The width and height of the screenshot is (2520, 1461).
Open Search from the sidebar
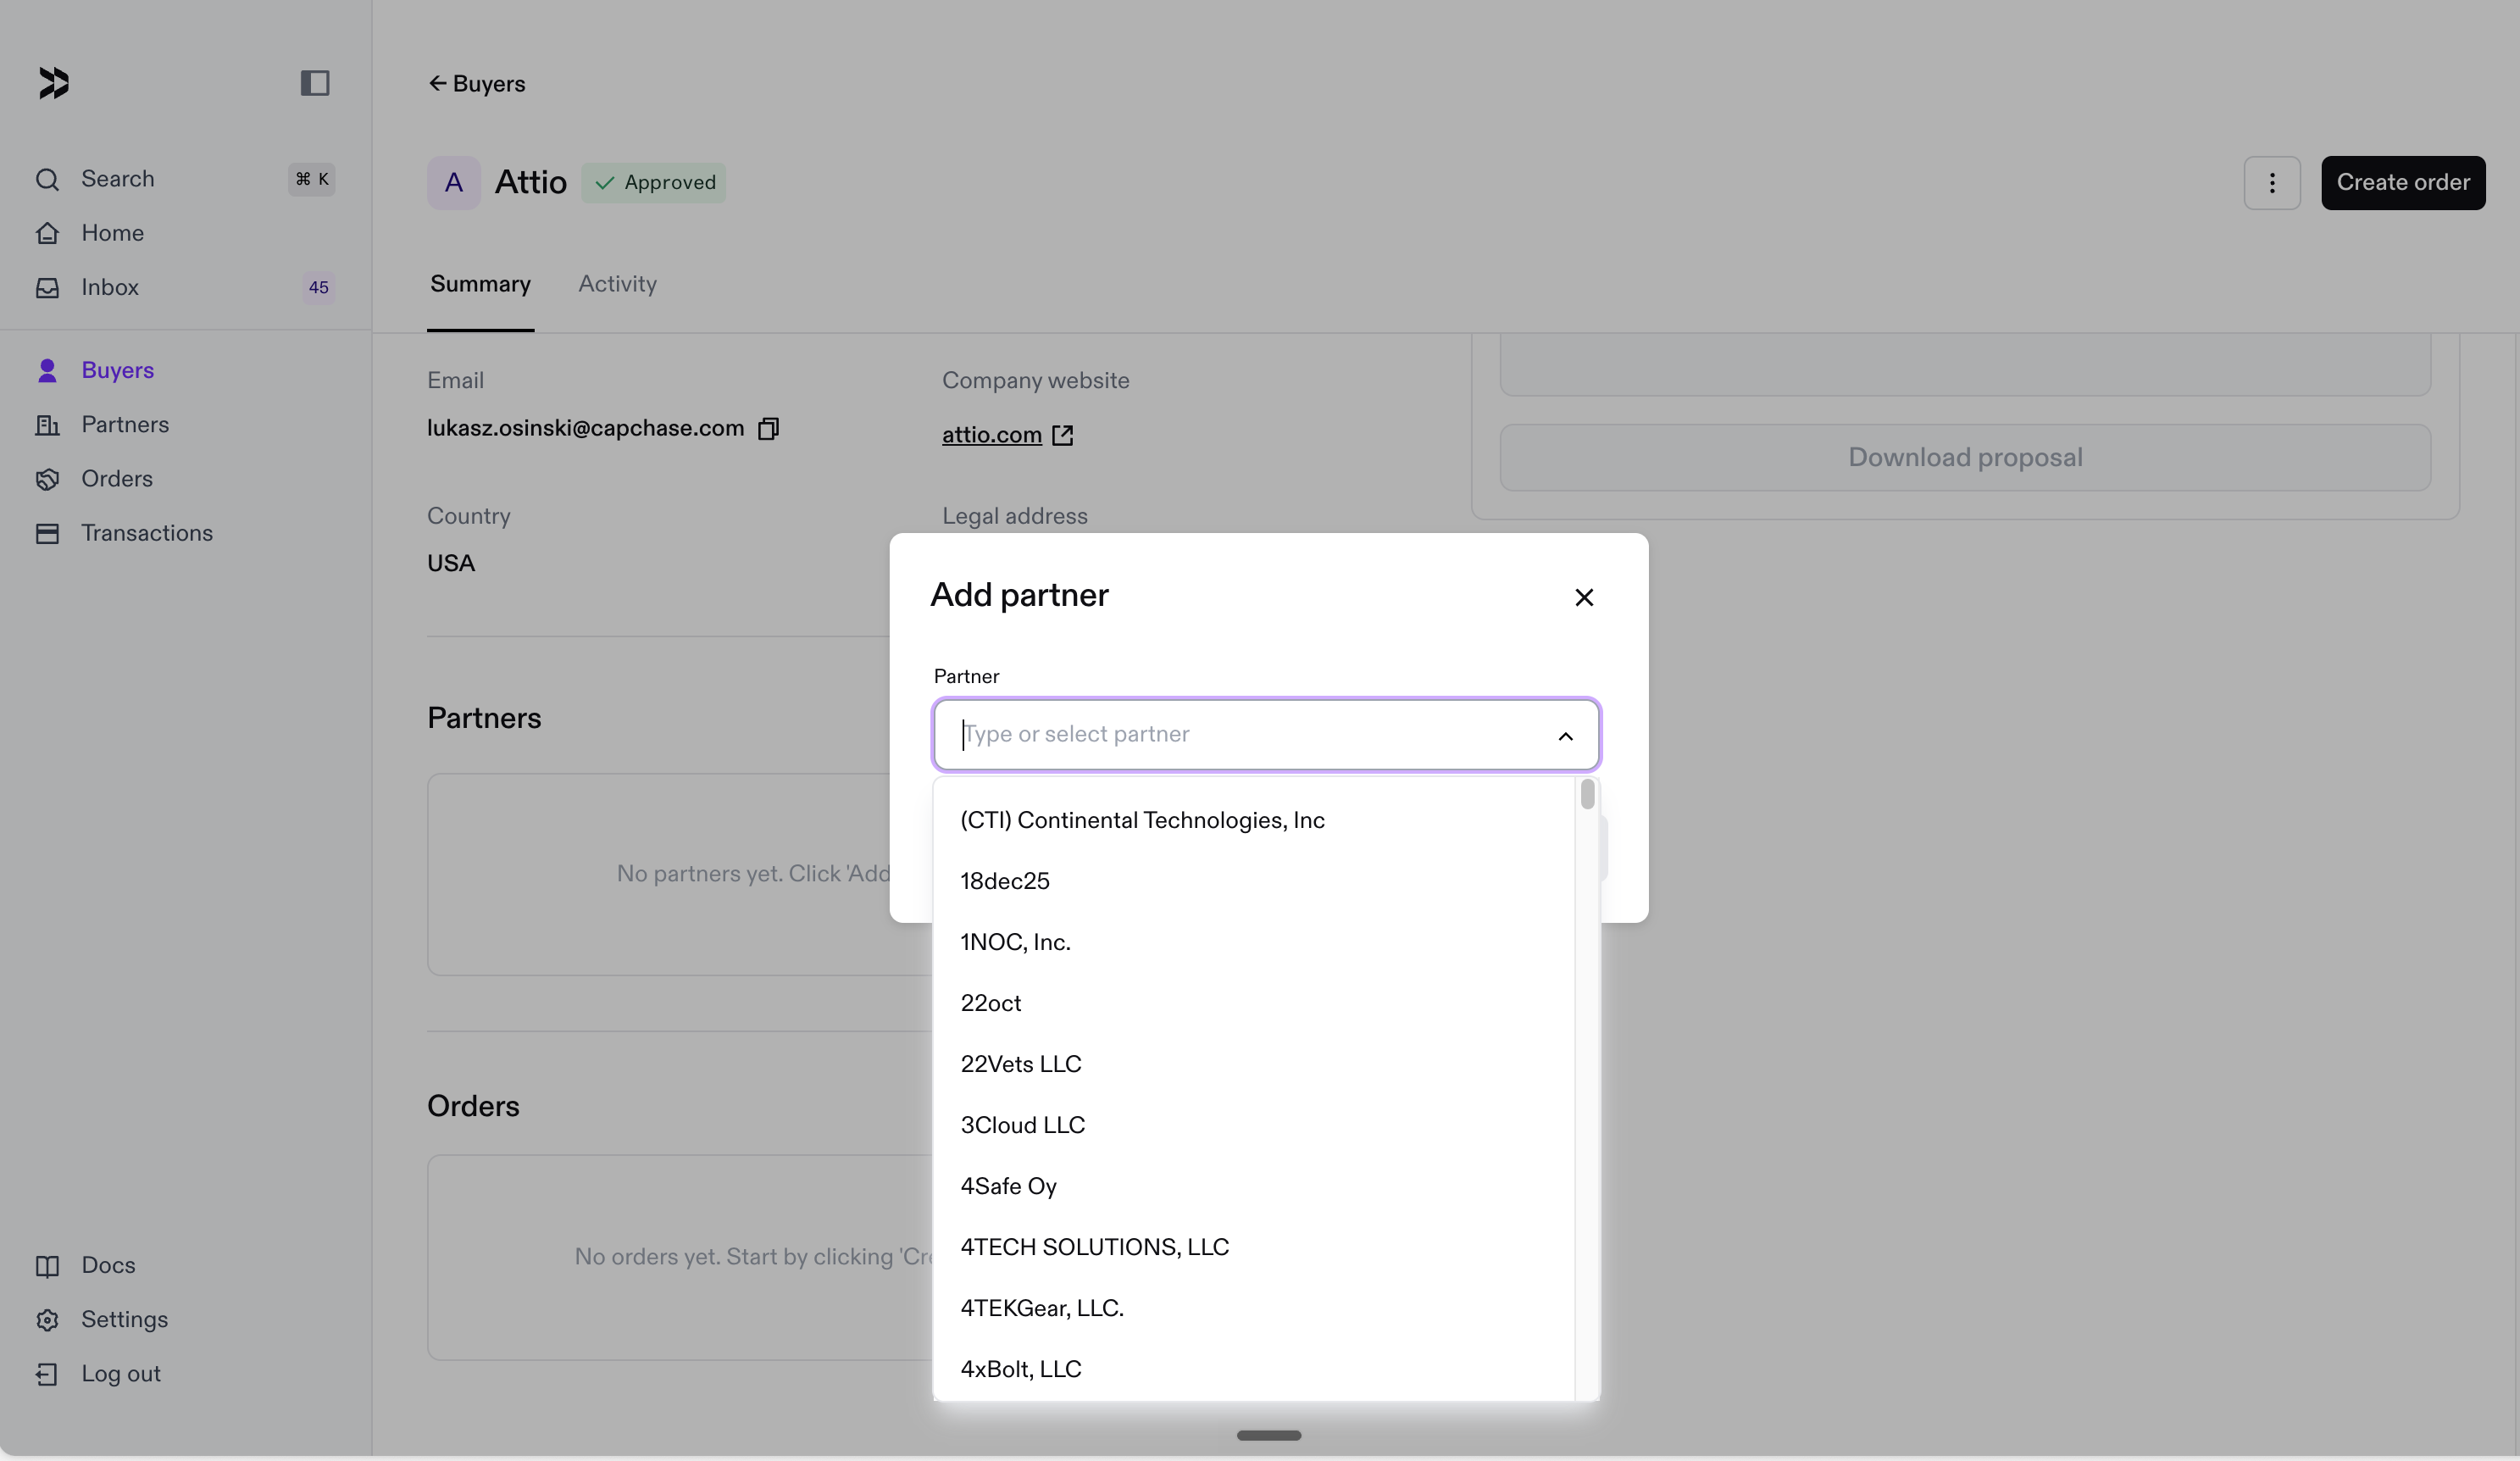tap(185, 179)
